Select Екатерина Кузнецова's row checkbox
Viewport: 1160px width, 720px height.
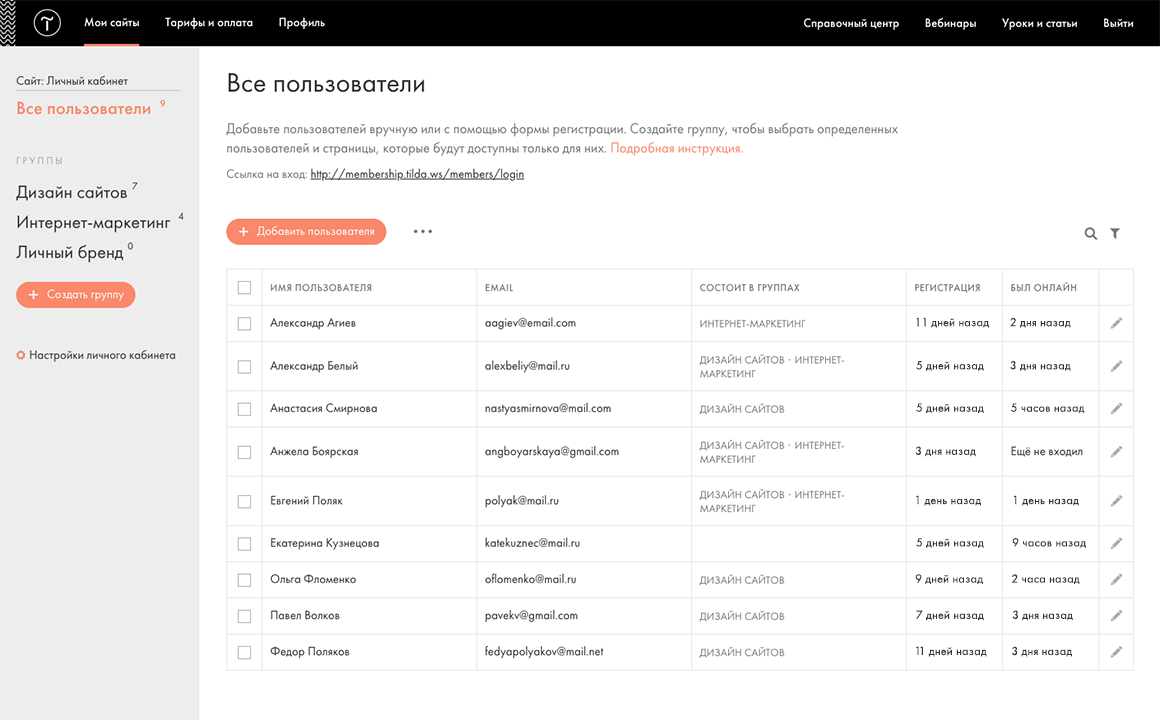click(x=244, y=543)
